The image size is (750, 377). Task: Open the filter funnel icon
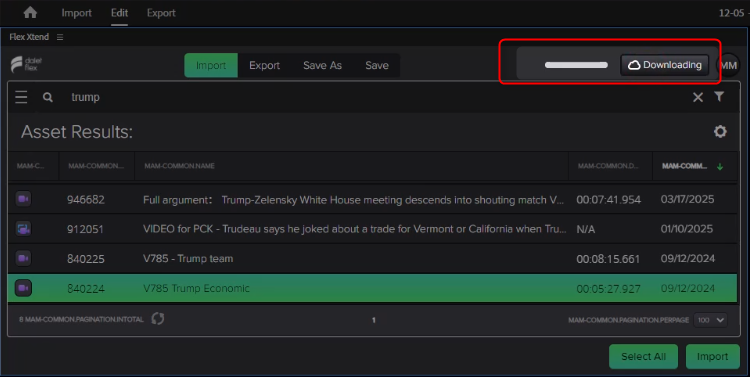(719, 97)
